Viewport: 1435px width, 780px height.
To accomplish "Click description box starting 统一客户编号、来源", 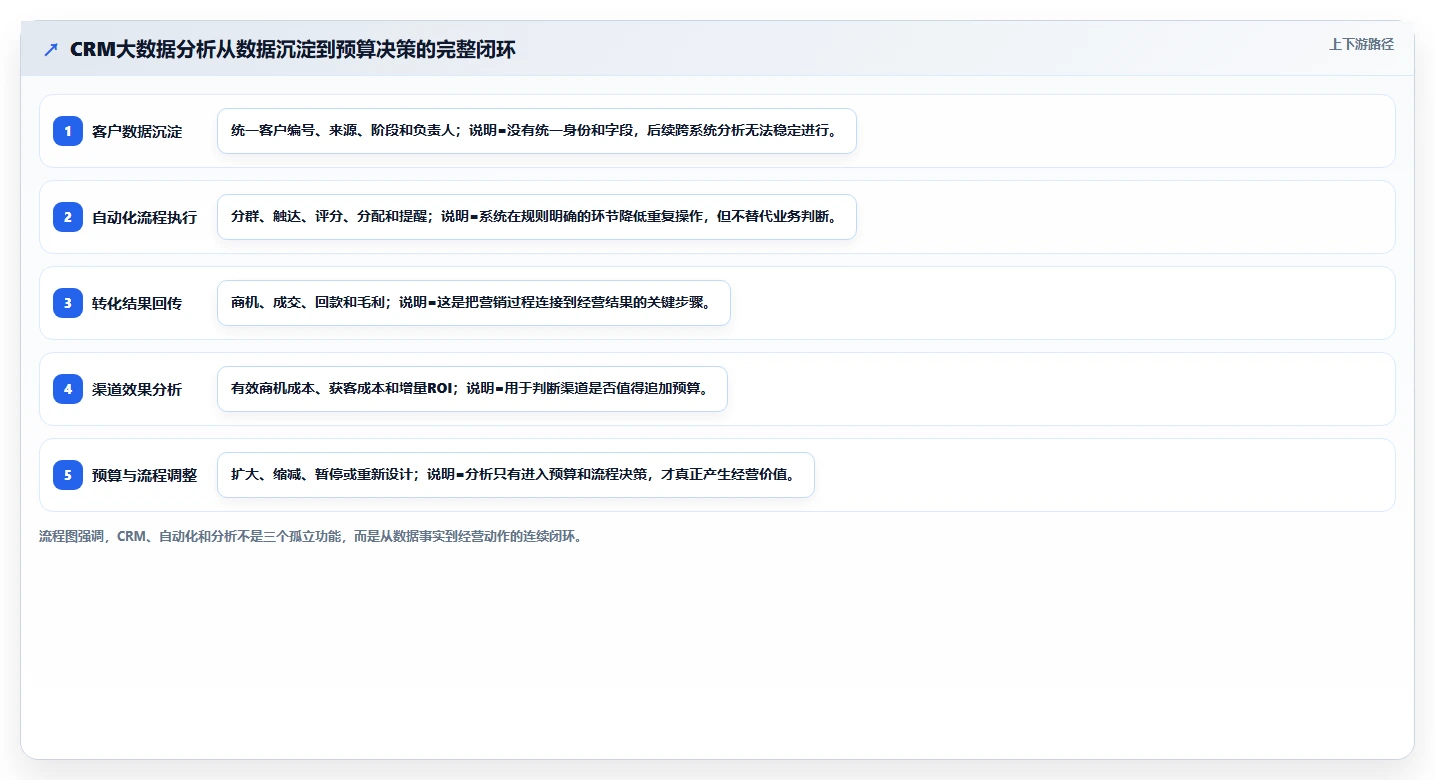I will 537,131.
